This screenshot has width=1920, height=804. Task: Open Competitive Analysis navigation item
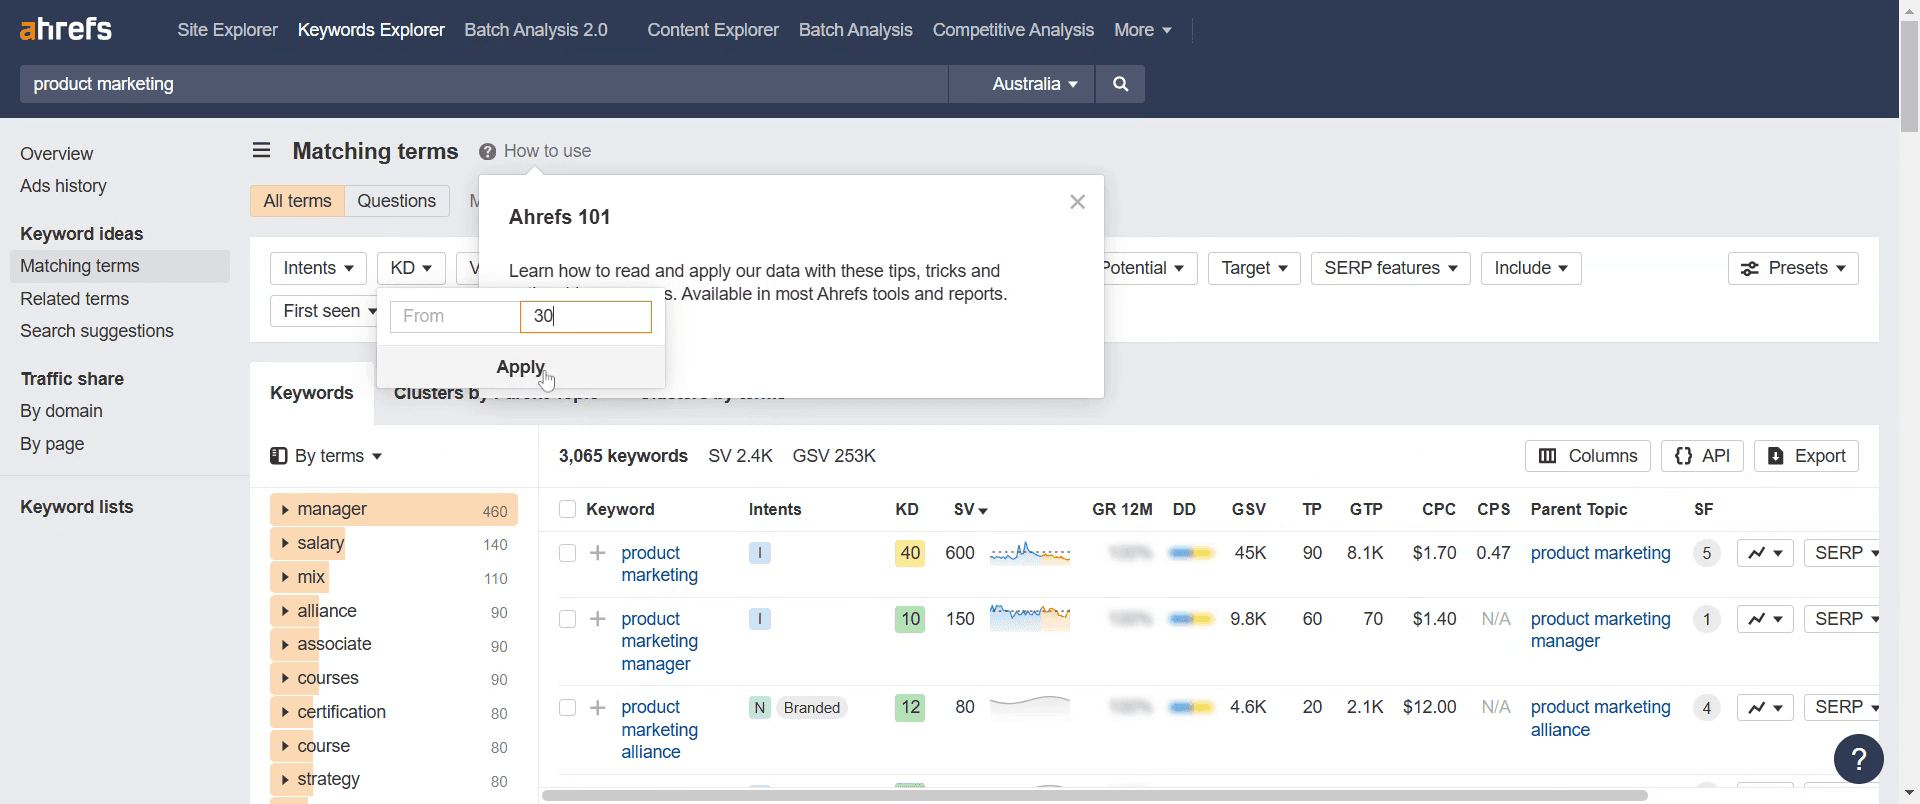(1013, 30)
